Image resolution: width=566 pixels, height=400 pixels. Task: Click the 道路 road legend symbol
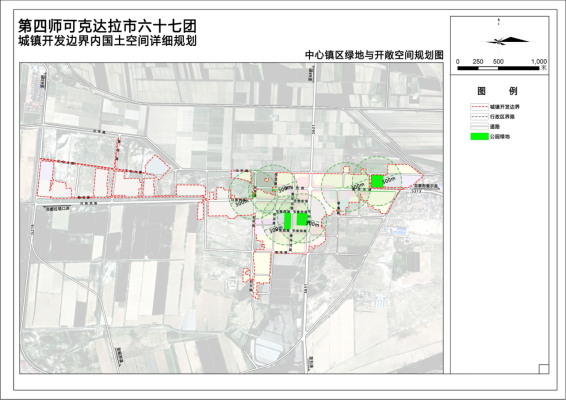pyautogui.click(x=479, y=127)
